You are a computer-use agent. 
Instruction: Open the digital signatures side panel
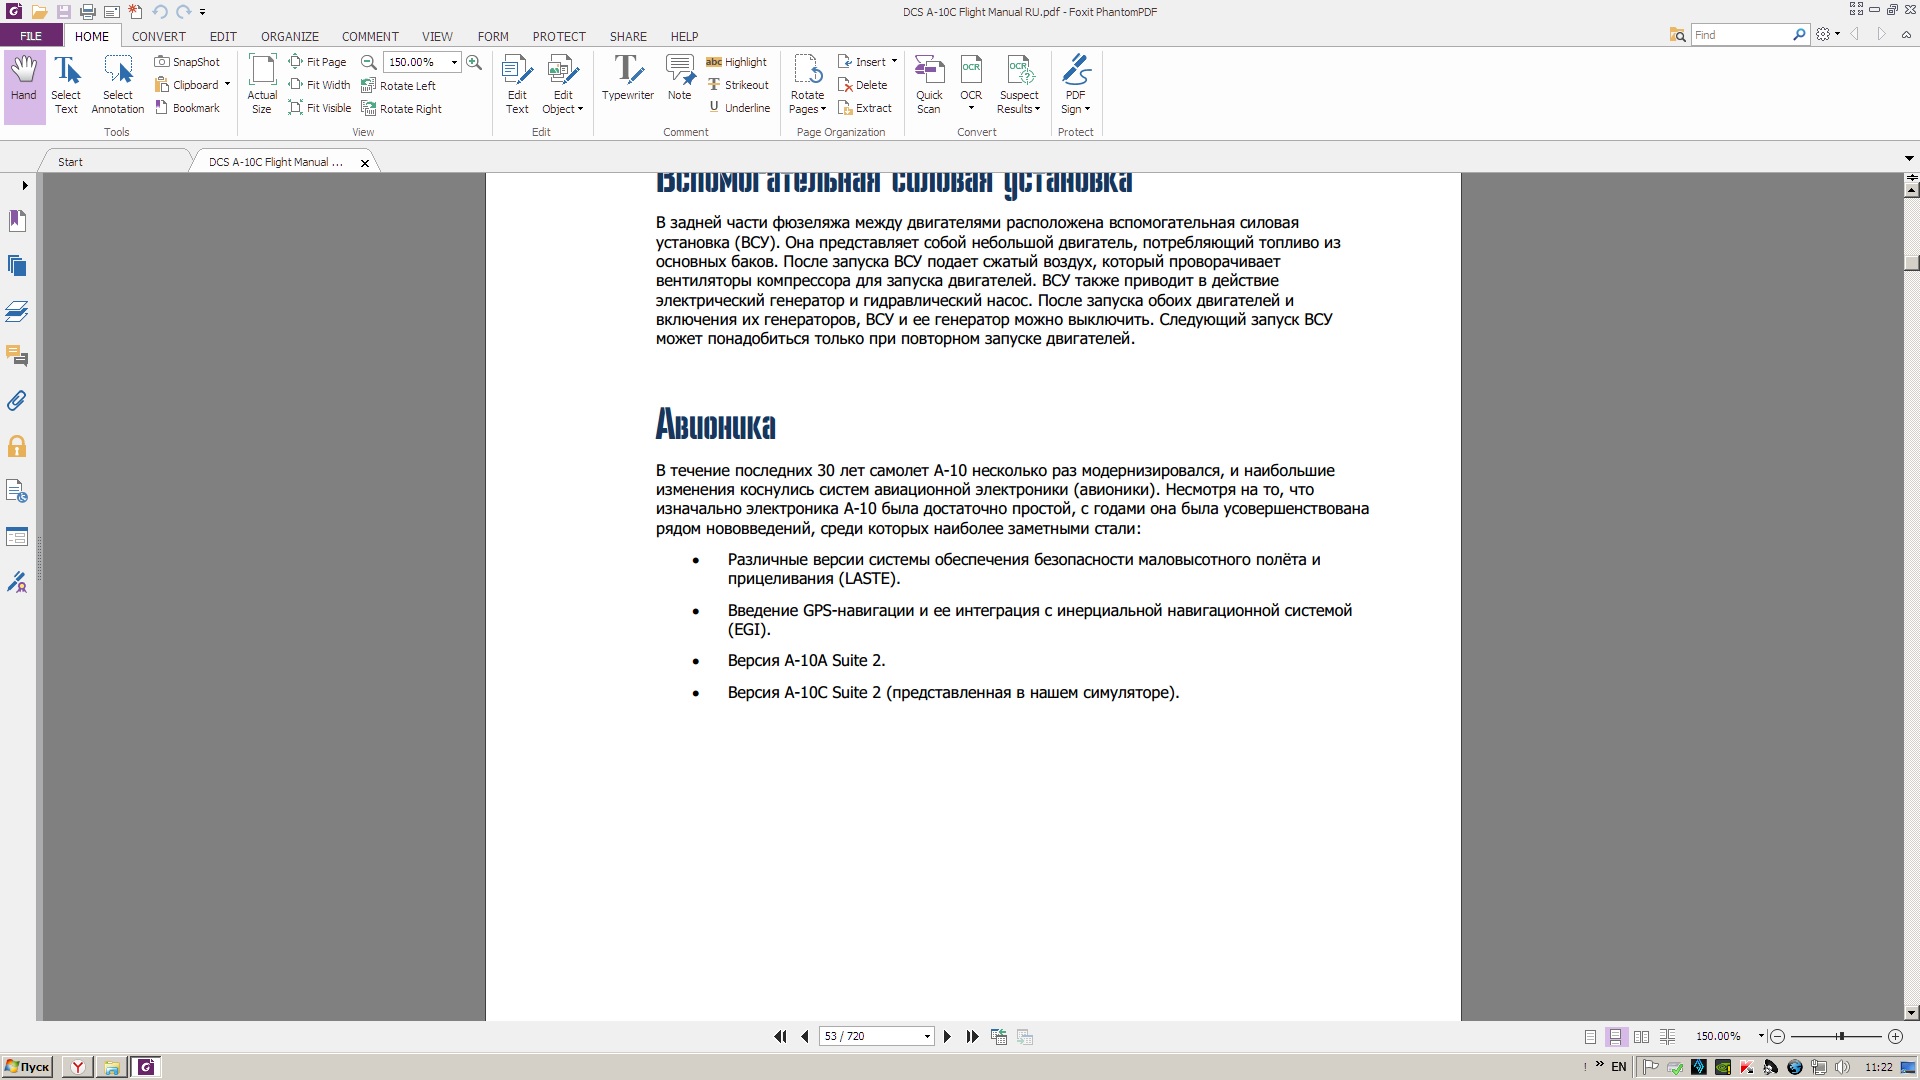[17, 582]
